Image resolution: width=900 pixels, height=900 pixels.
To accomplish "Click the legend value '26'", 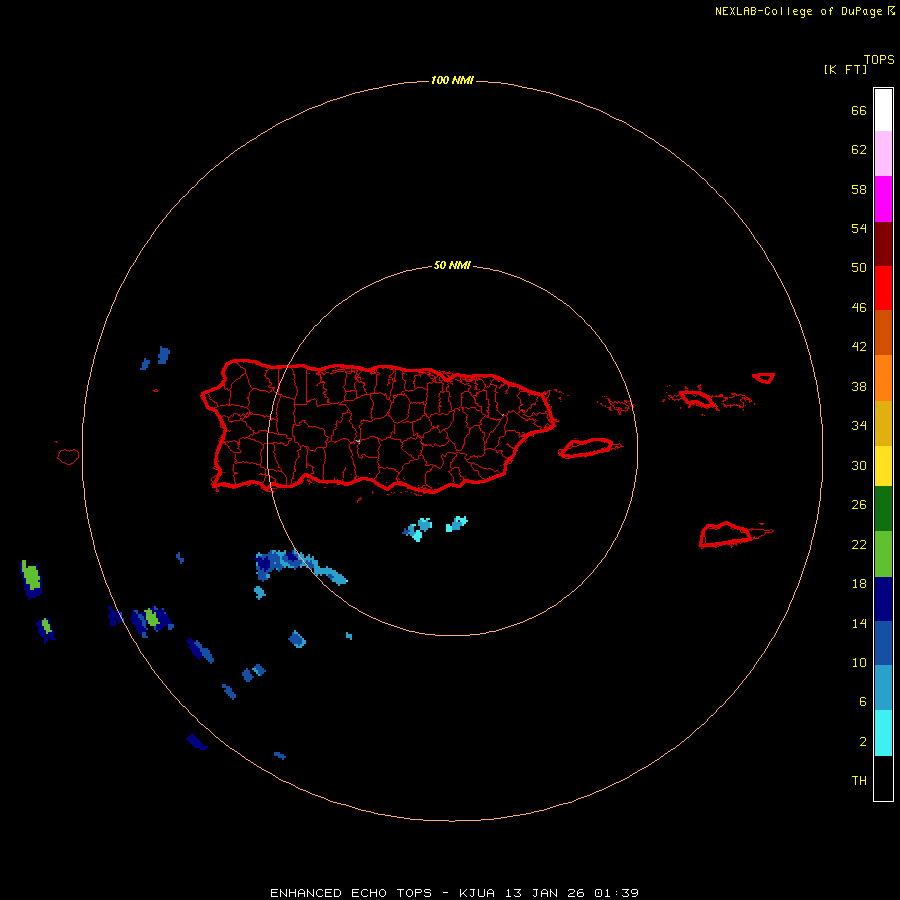I will point(859,505).
